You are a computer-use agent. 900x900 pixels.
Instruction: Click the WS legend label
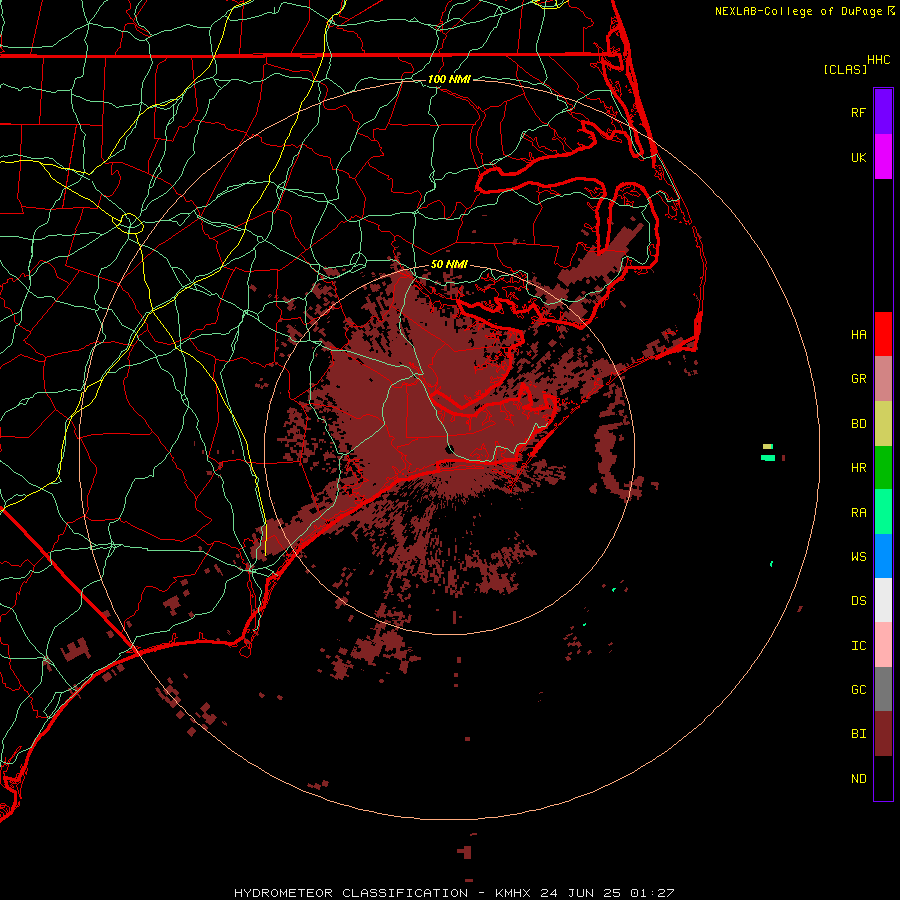(858, 556)
